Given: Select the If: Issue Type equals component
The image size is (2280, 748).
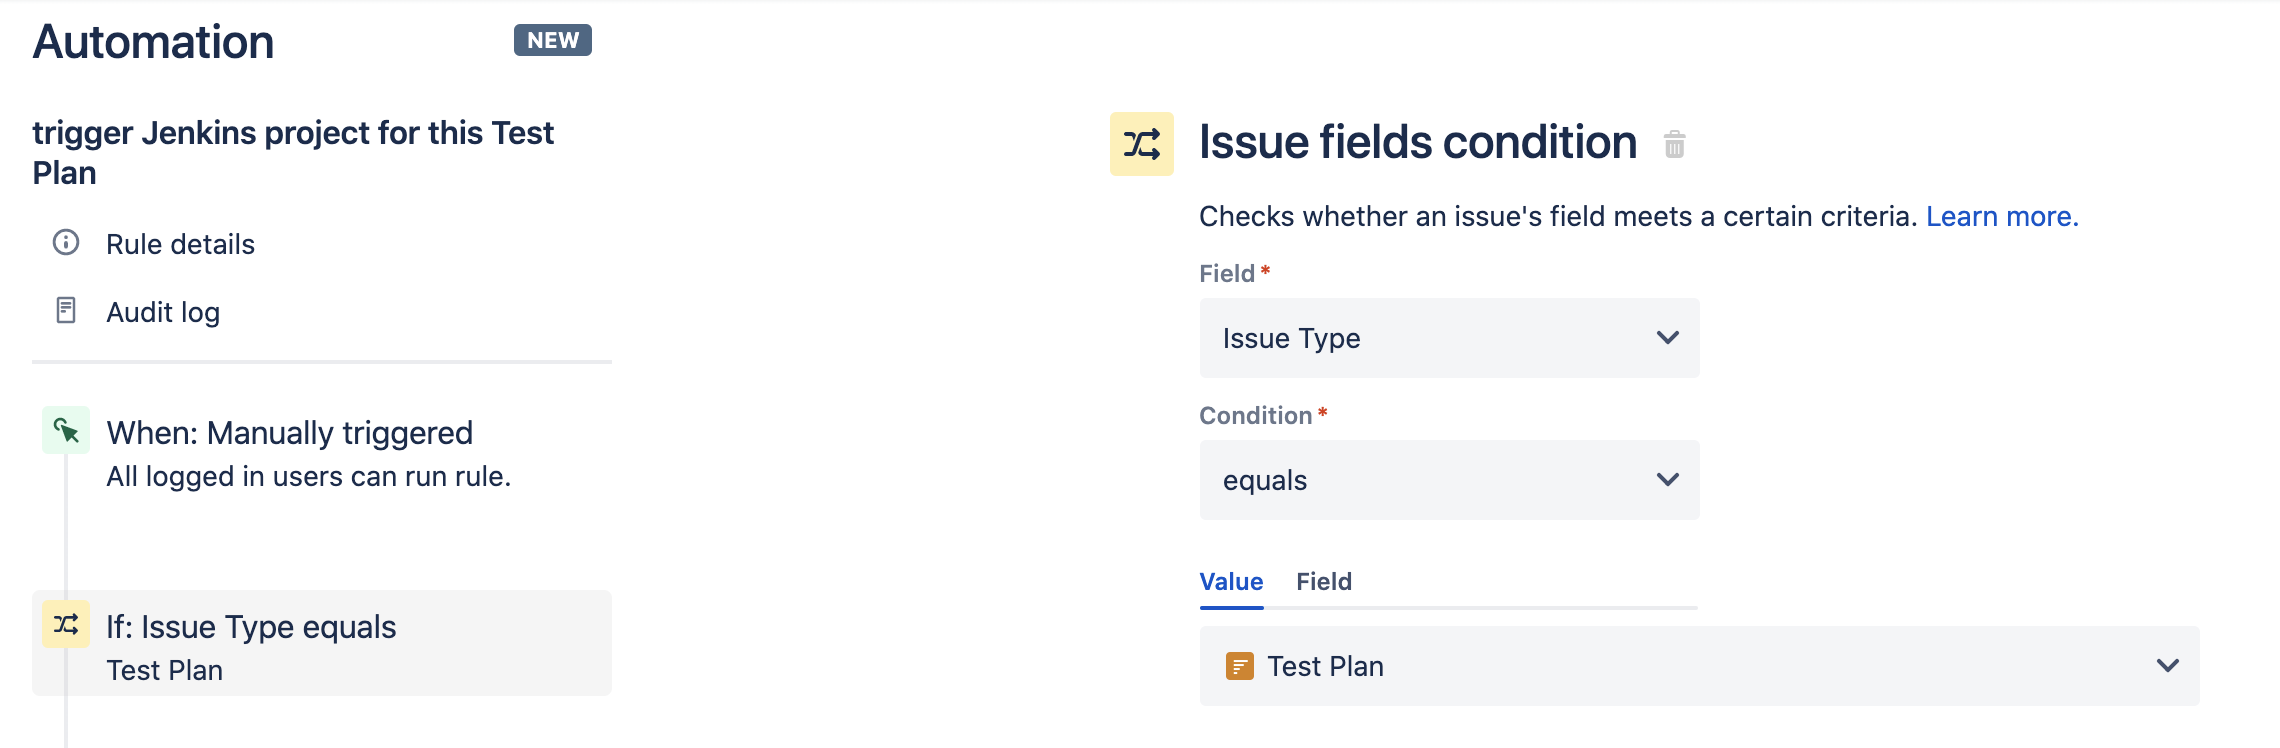Looking at the screenshot, I should (322, 643).
